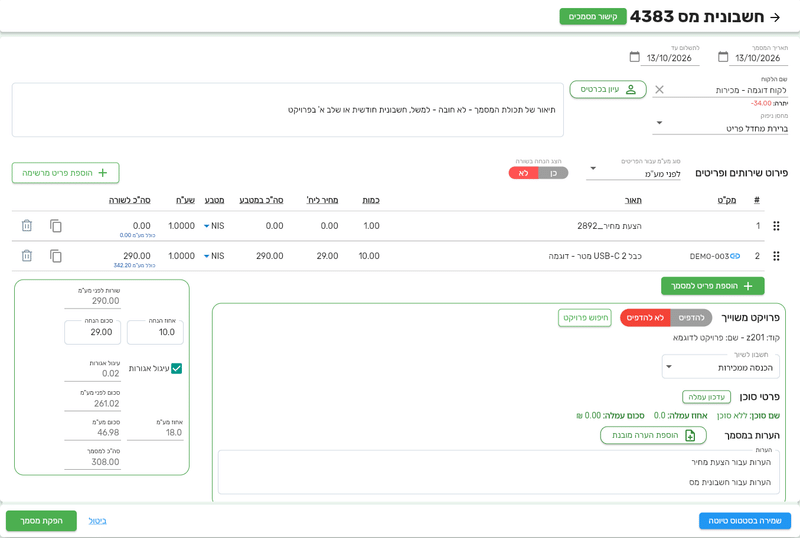This screenshot has height=538, width=800.
Task: Open account dropdown הכנסה ממכירות
Action: (x=720, y=367)
